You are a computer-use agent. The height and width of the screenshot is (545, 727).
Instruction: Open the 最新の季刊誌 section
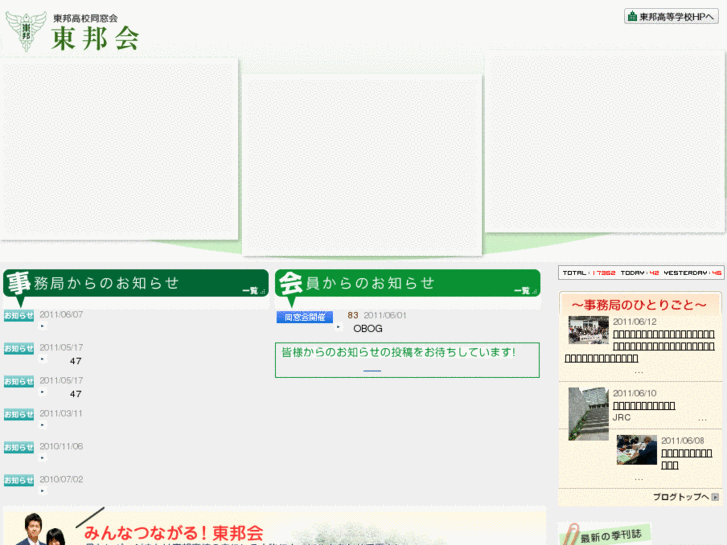[x=611, y=536]
